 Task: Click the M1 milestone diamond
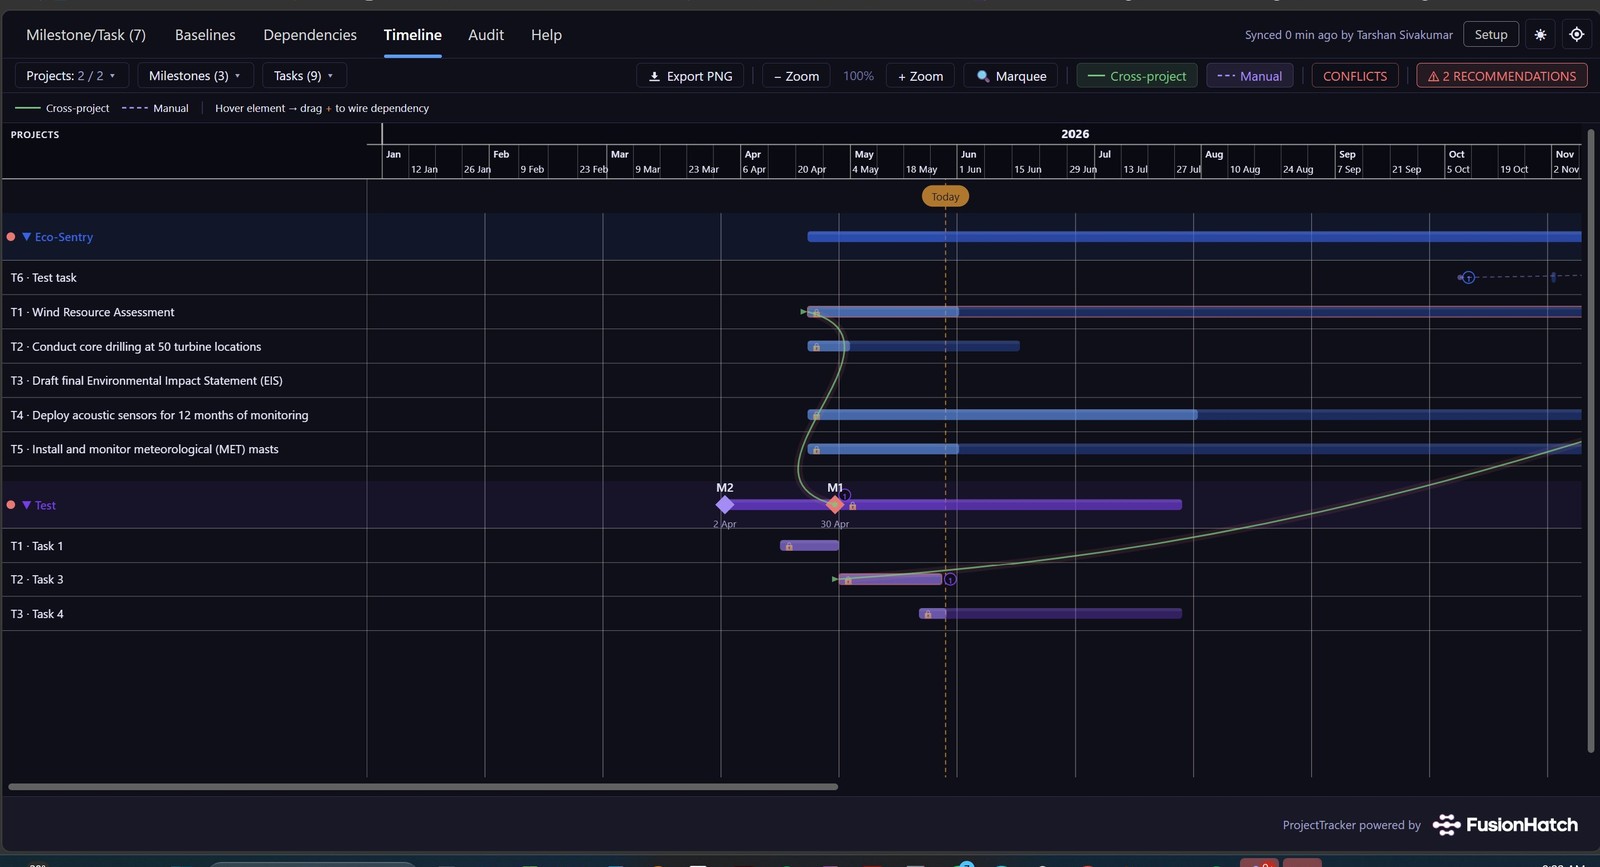pos(835,505)
